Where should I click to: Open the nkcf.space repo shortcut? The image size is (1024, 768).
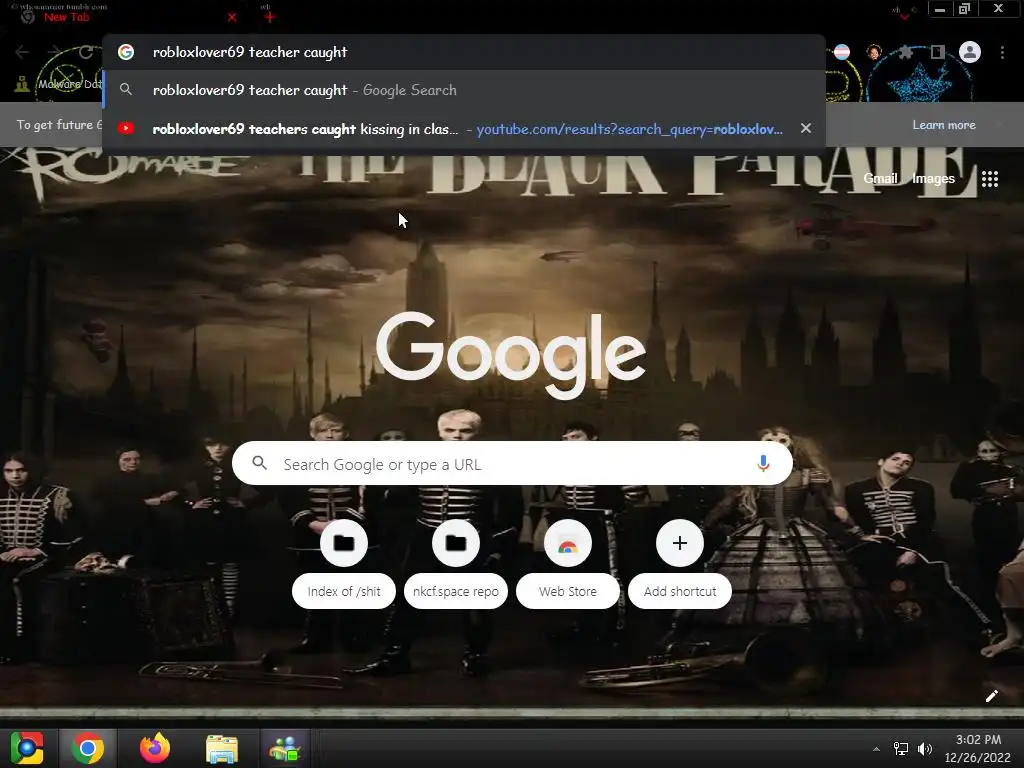(456, 563)
